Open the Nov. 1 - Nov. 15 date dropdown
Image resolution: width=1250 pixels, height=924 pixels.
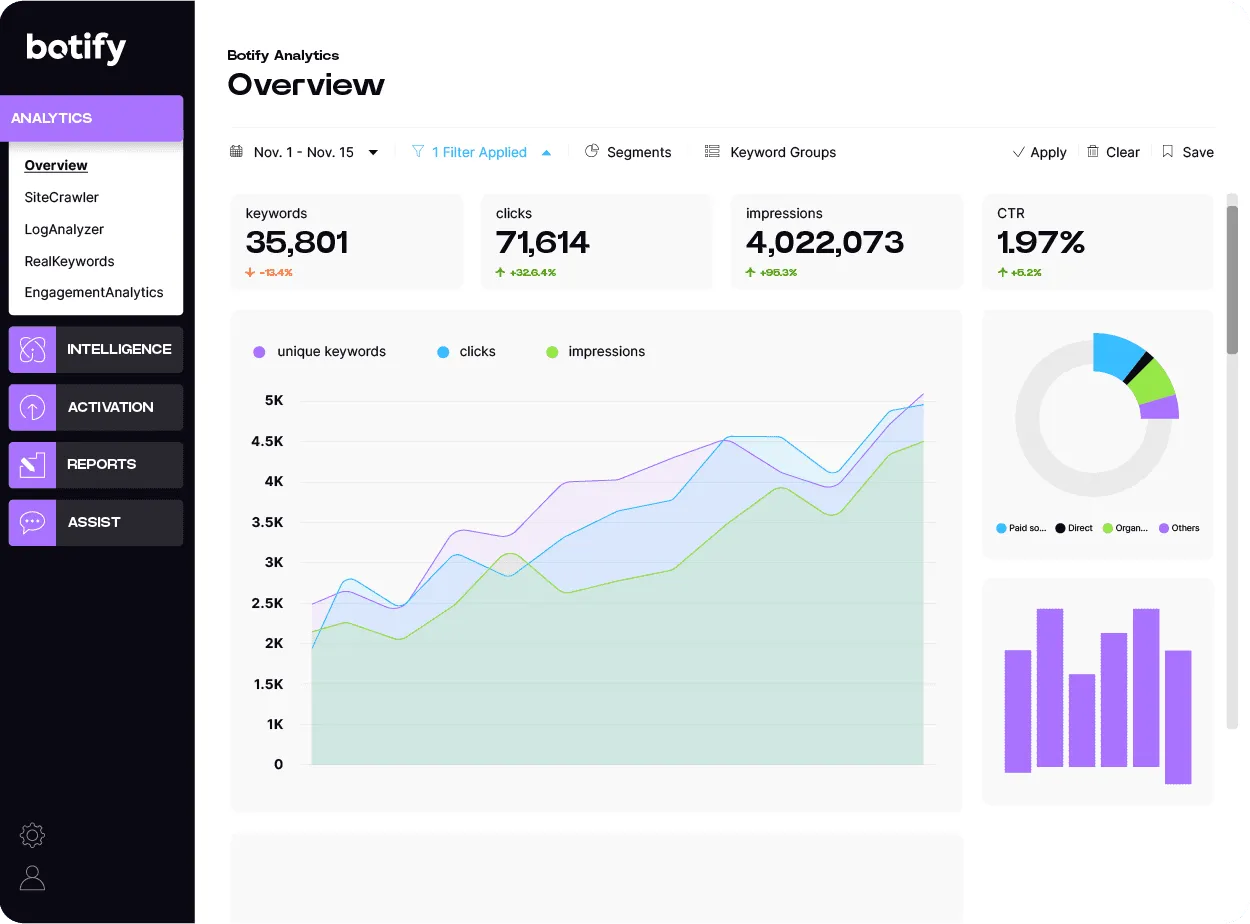(x=371, y=152)
